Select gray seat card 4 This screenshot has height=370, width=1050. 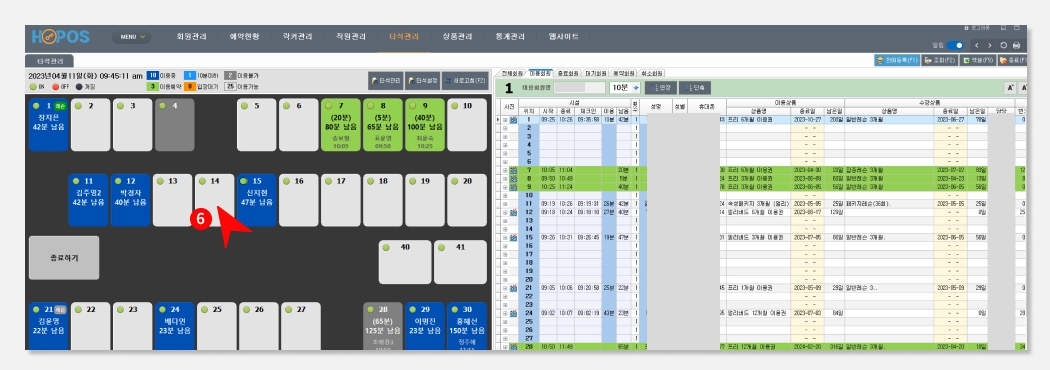point(174,124)
